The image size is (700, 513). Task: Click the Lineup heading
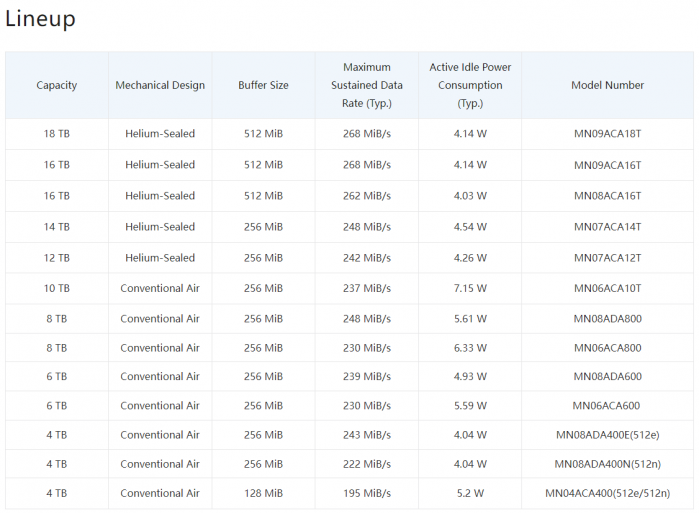40,19
